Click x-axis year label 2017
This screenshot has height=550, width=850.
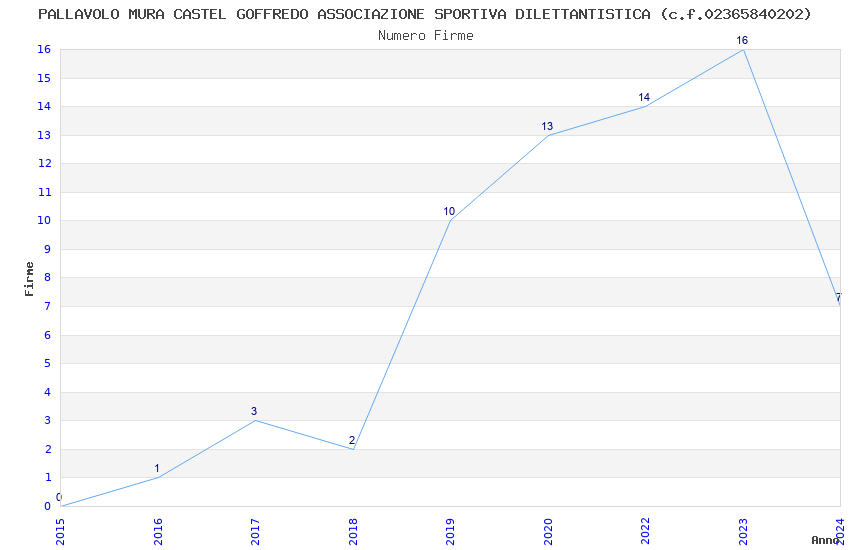click(255, 532)
